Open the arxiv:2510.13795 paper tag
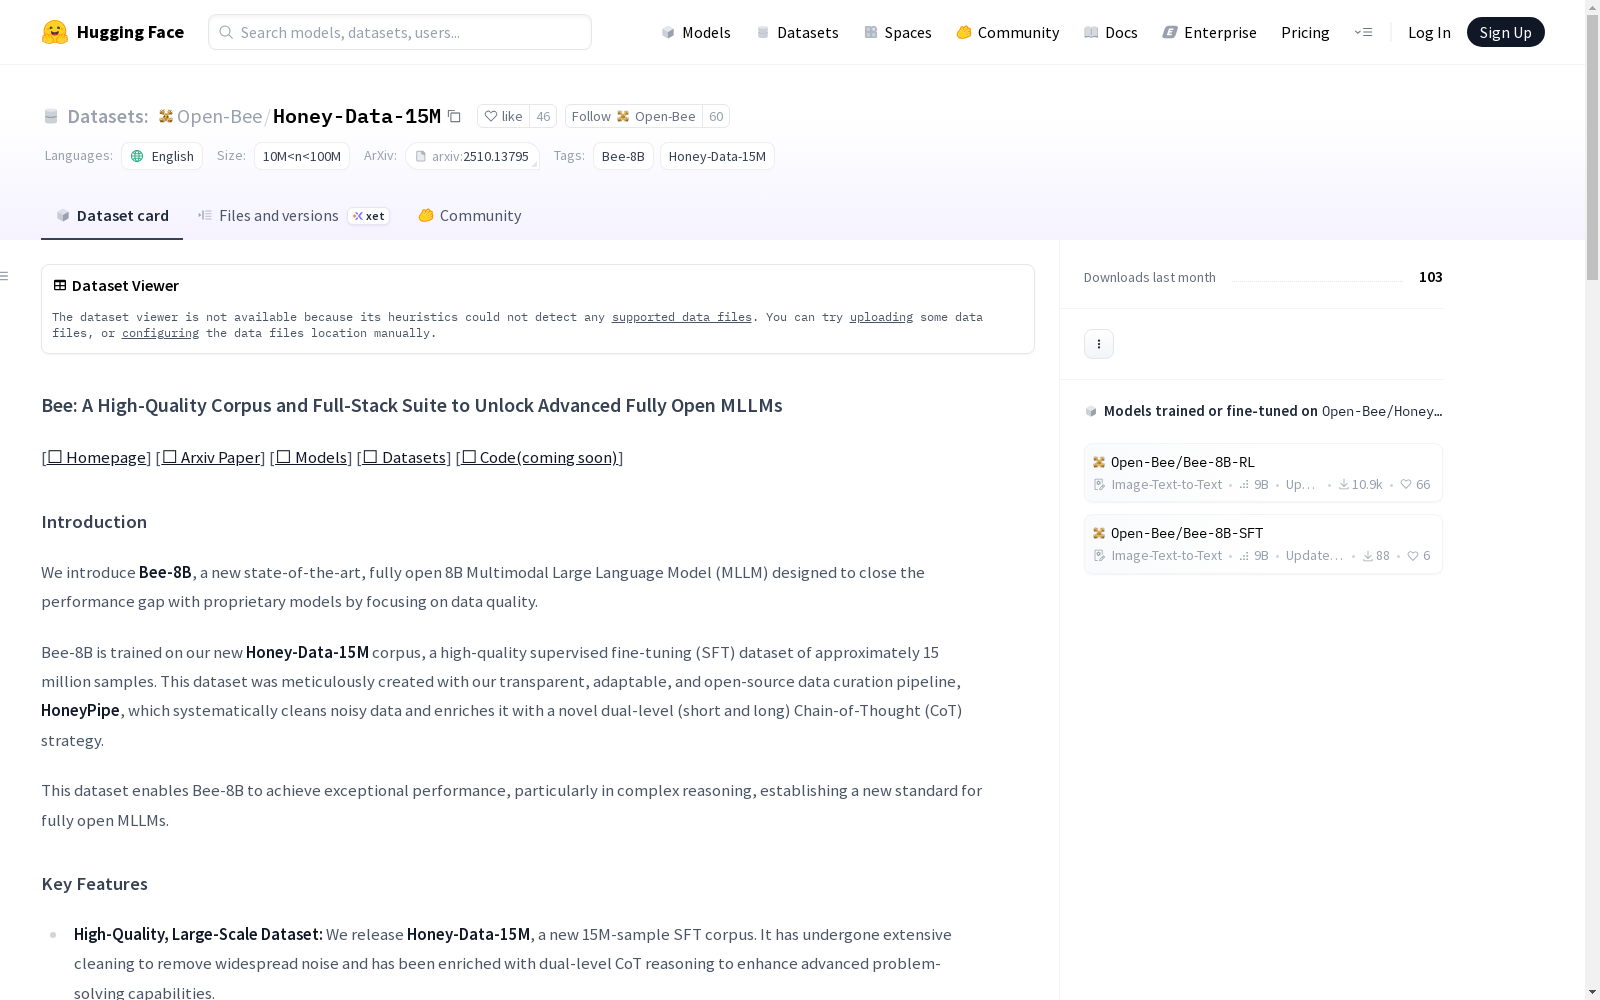The image size is (1600, 1000). coord(472,156)
